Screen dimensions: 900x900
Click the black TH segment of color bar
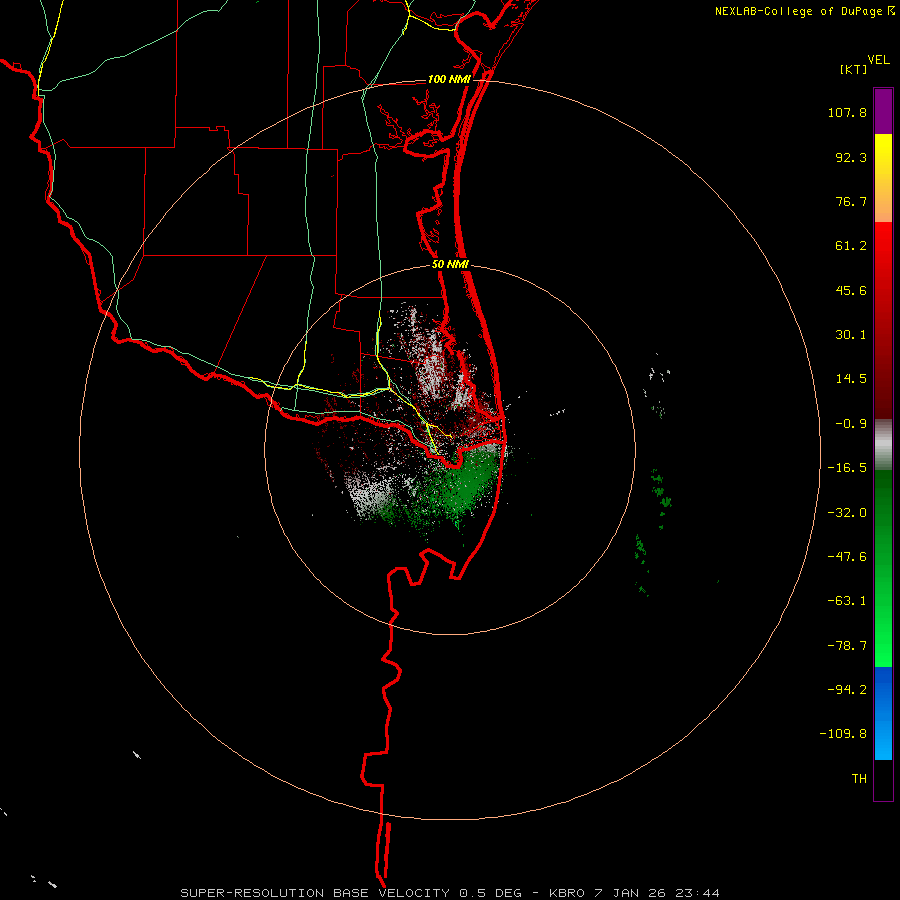point(883,780)
